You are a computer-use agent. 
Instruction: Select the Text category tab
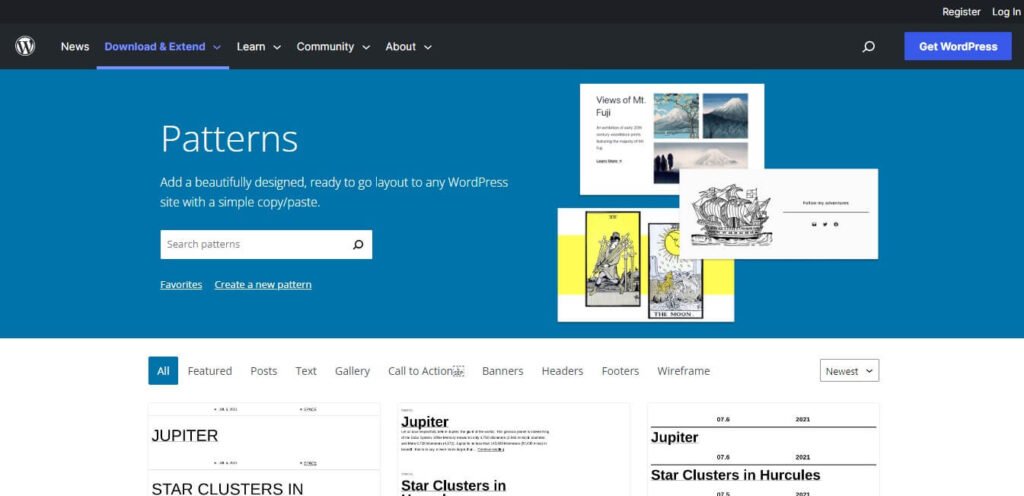[306, 371]
